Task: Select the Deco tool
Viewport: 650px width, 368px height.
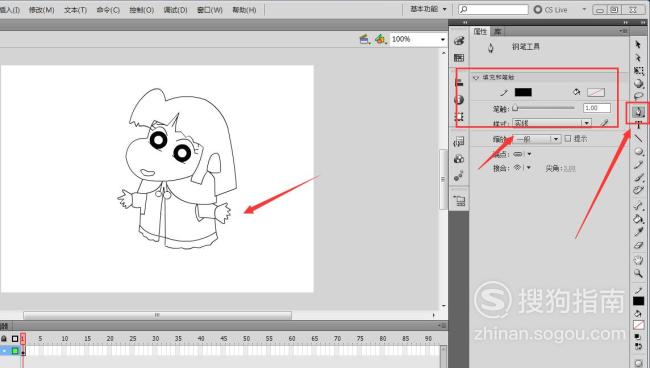Action: click(638, 190)
